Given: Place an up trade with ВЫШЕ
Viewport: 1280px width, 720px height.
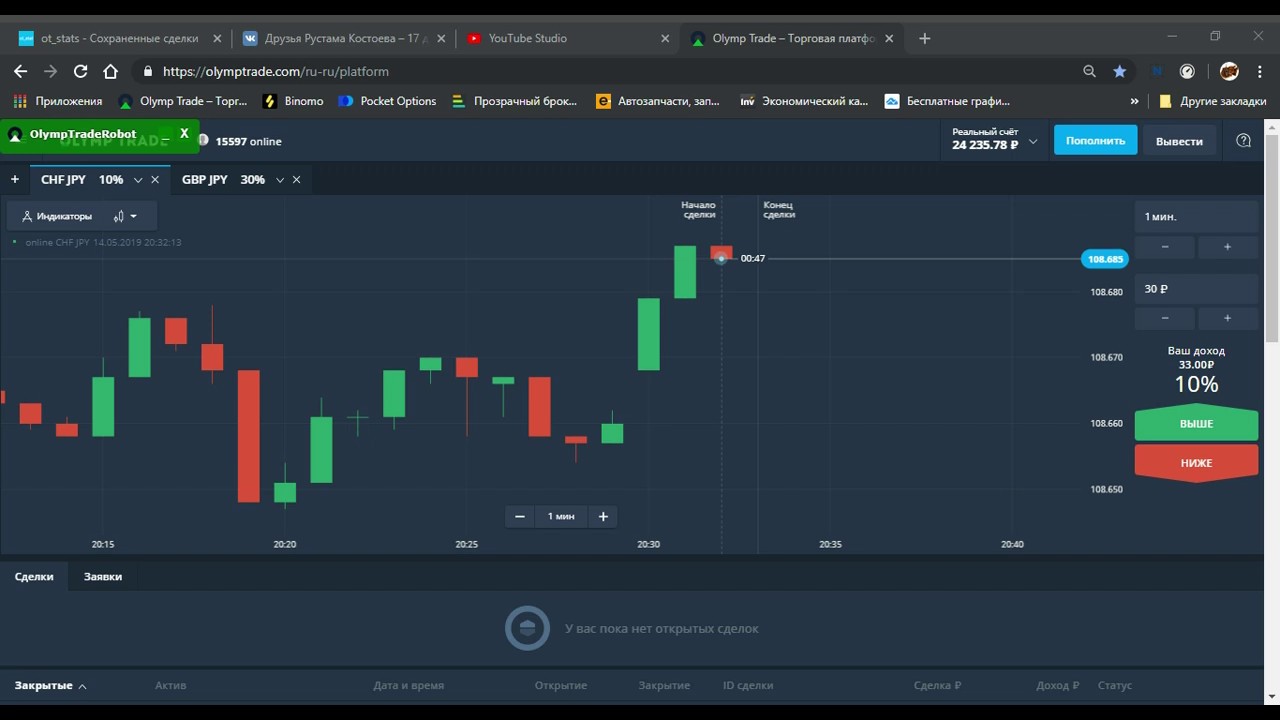Looking at the screenshot, I should coord(1196,424).
